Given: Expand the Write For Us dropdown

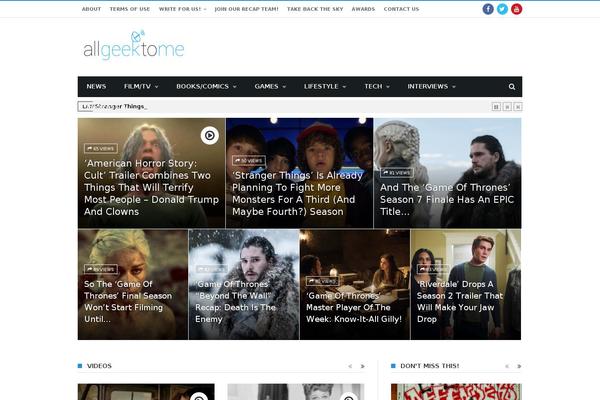Looking at the screenshot, I should pos(182,9).
